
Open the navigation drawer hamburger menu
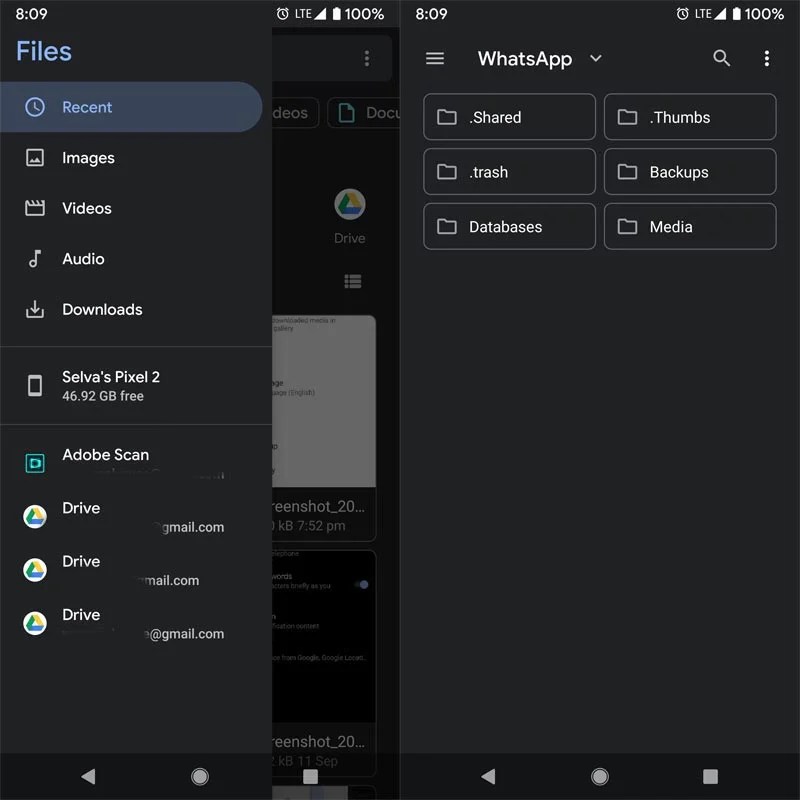point(435,58)
